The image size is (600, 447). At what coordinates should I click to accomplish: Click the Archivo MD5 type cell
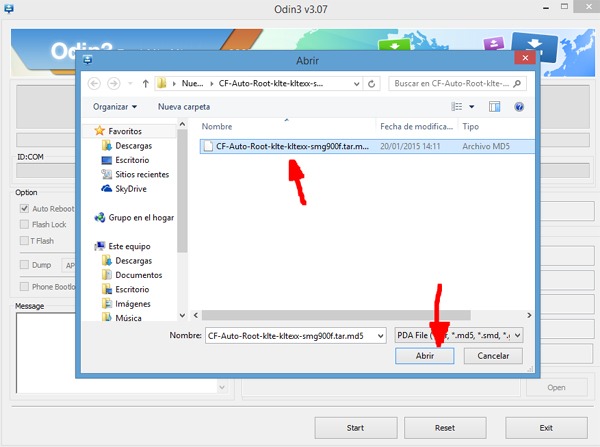(486, 146)
